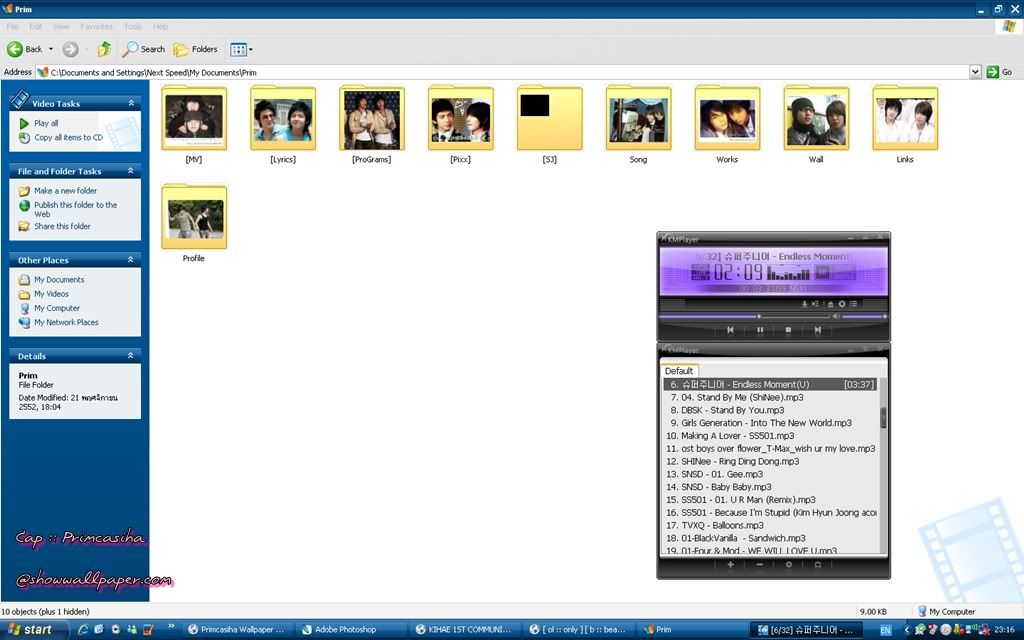Select the [MV] folder
The width and height of the screenshot is (1024, 640).
pos(194,124)
